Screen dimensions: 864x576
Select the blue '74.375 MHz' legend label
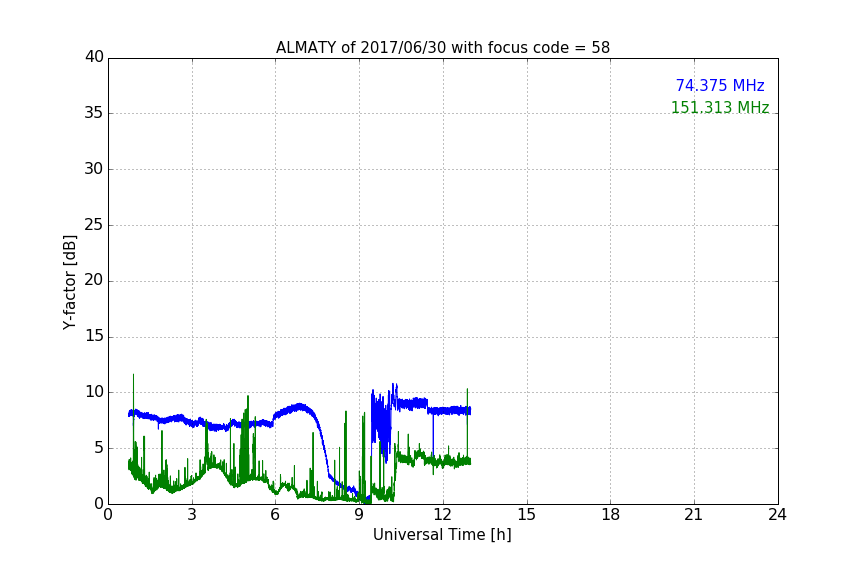(x=720, y=85)
